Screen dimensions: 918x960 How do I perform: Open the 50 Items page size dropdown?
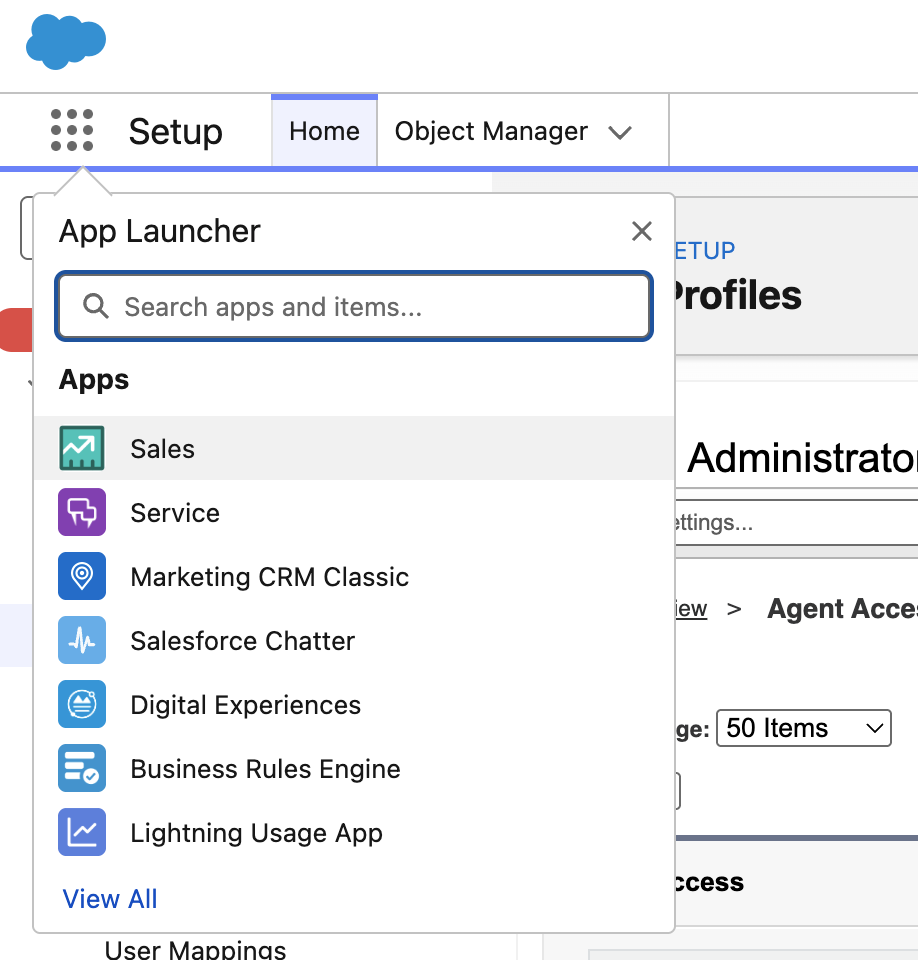tap(803, 728)
